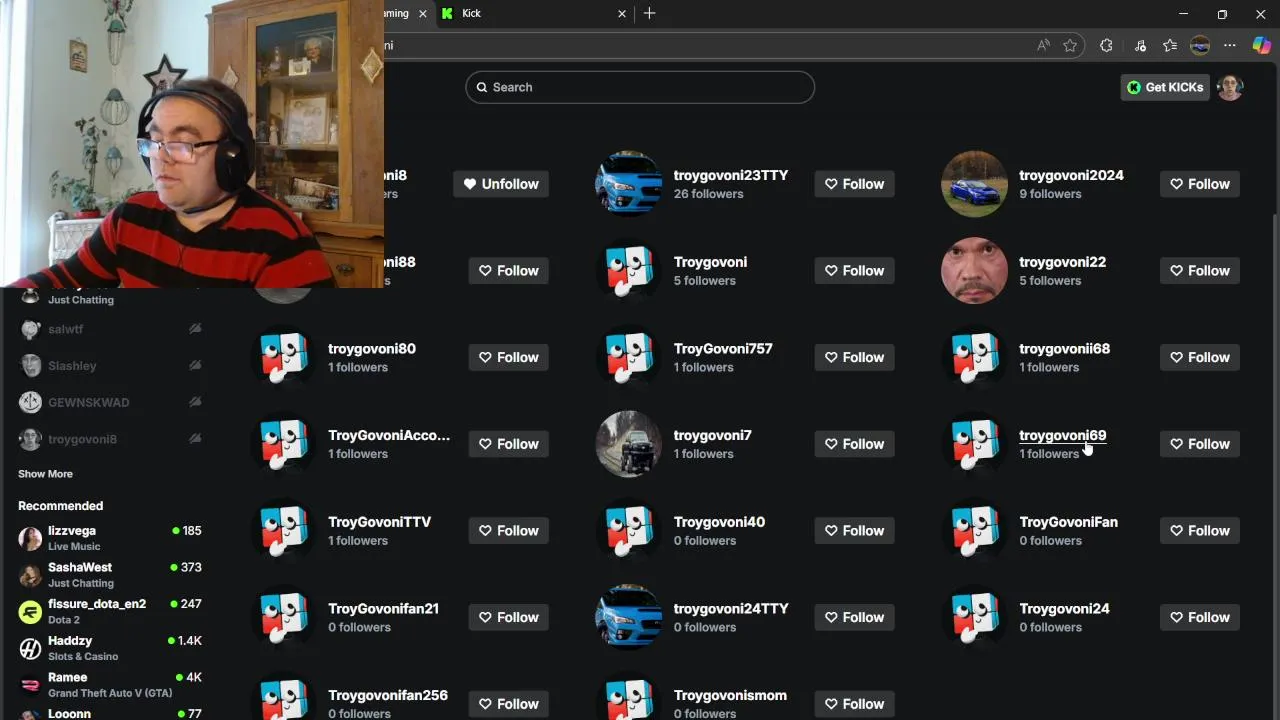Open a new browser tab
The image size is (1280, 720).
pos(649,13)
